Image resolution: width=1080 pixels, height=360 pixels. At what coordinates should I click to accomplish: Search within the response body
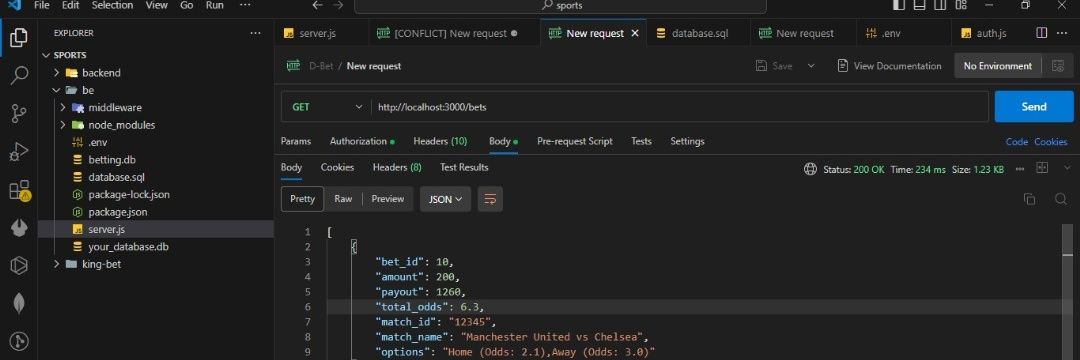(x=1061, y=199)
